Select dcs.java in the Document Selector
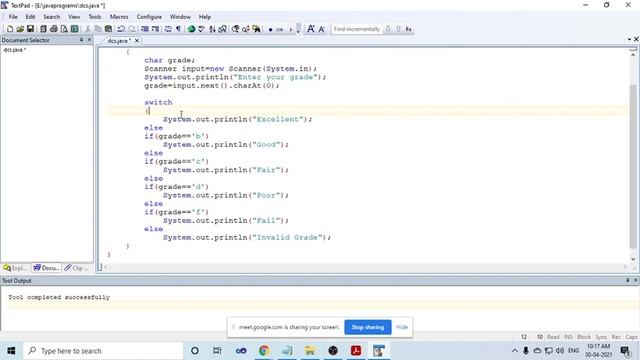 [15, 50]
